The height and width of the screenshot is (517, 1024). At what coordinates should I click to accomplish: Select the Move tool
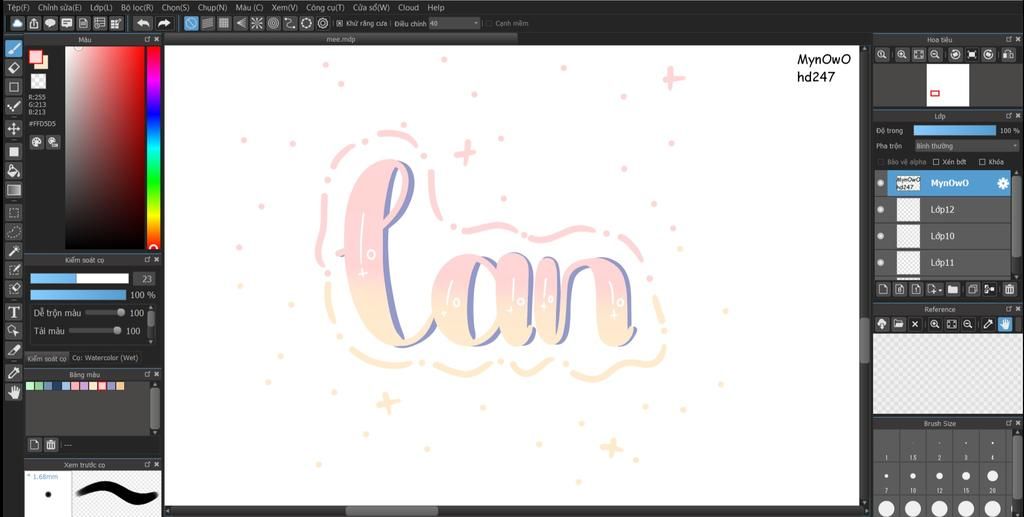tap(14, 128)
